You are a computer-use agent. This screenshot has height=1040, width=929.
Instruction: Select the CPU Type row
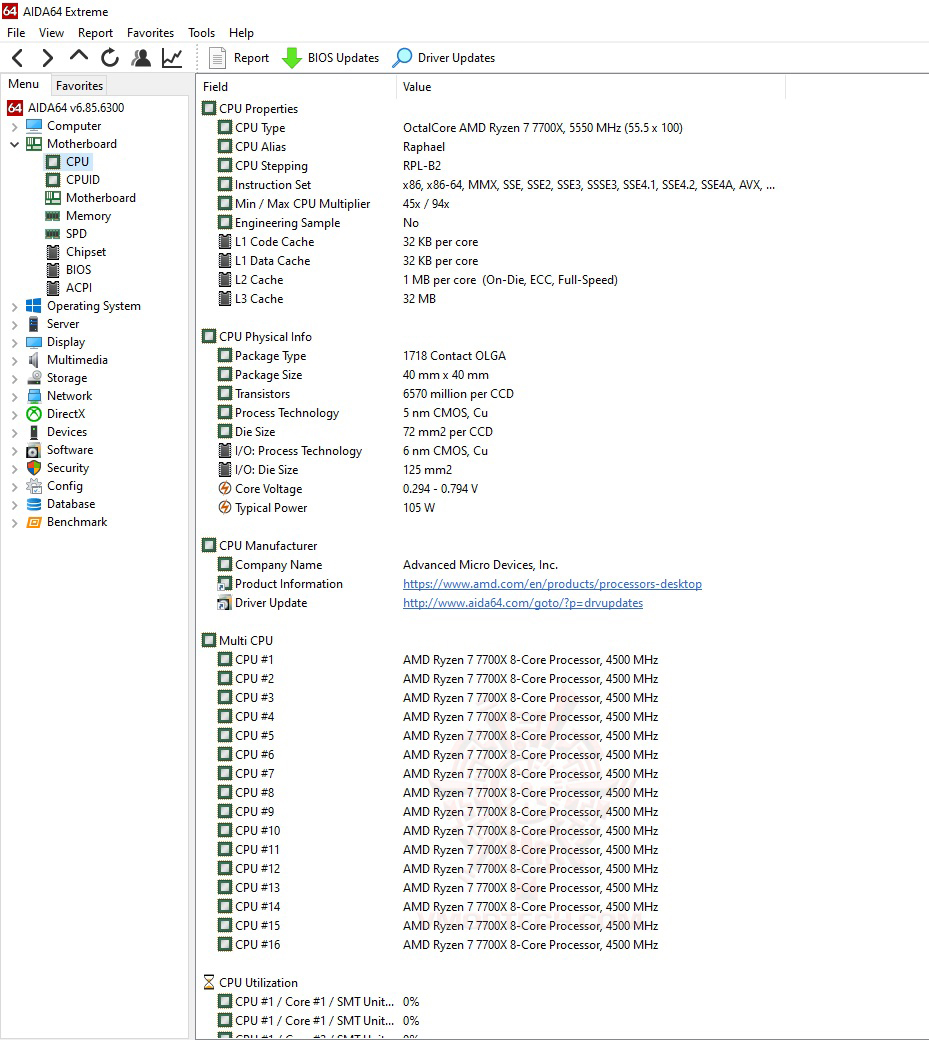pyautogui.click(x=491, y=128)
